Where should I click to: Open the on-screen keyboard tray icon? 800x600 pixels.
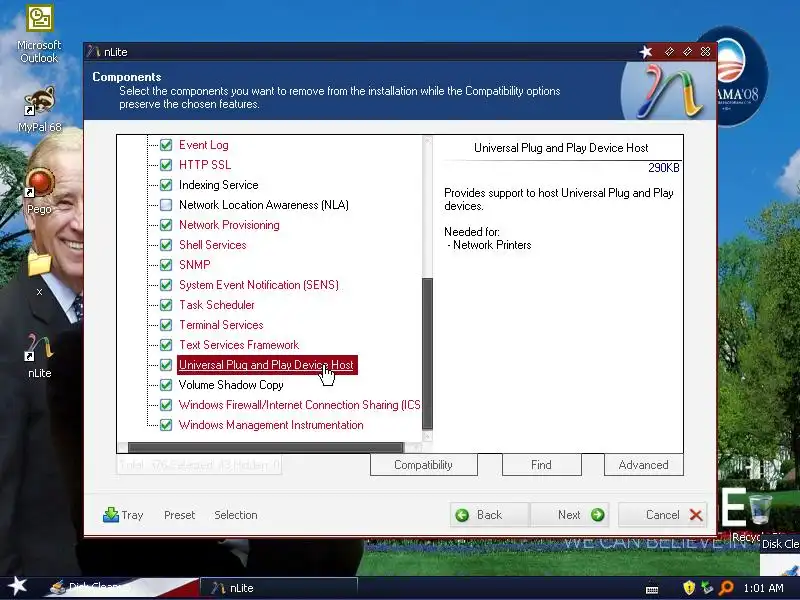[x=652, y=590]
